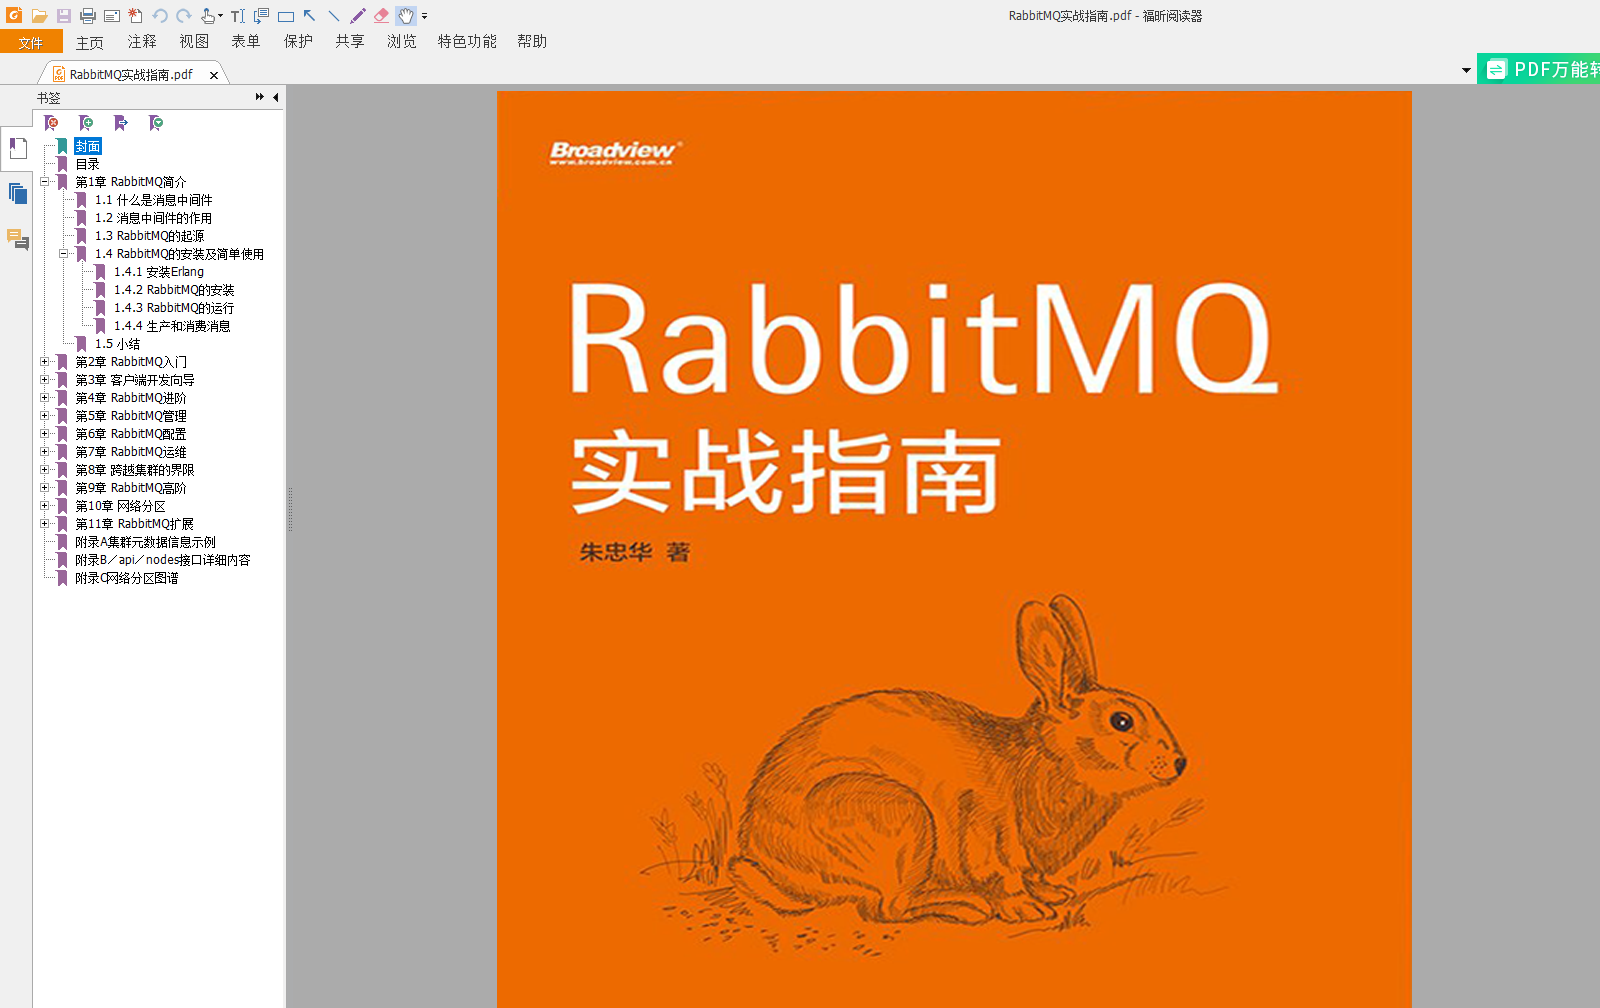Select the Pencil drawing tool
This screenshot has width=1600, height=1008.
tap(358, 16)
